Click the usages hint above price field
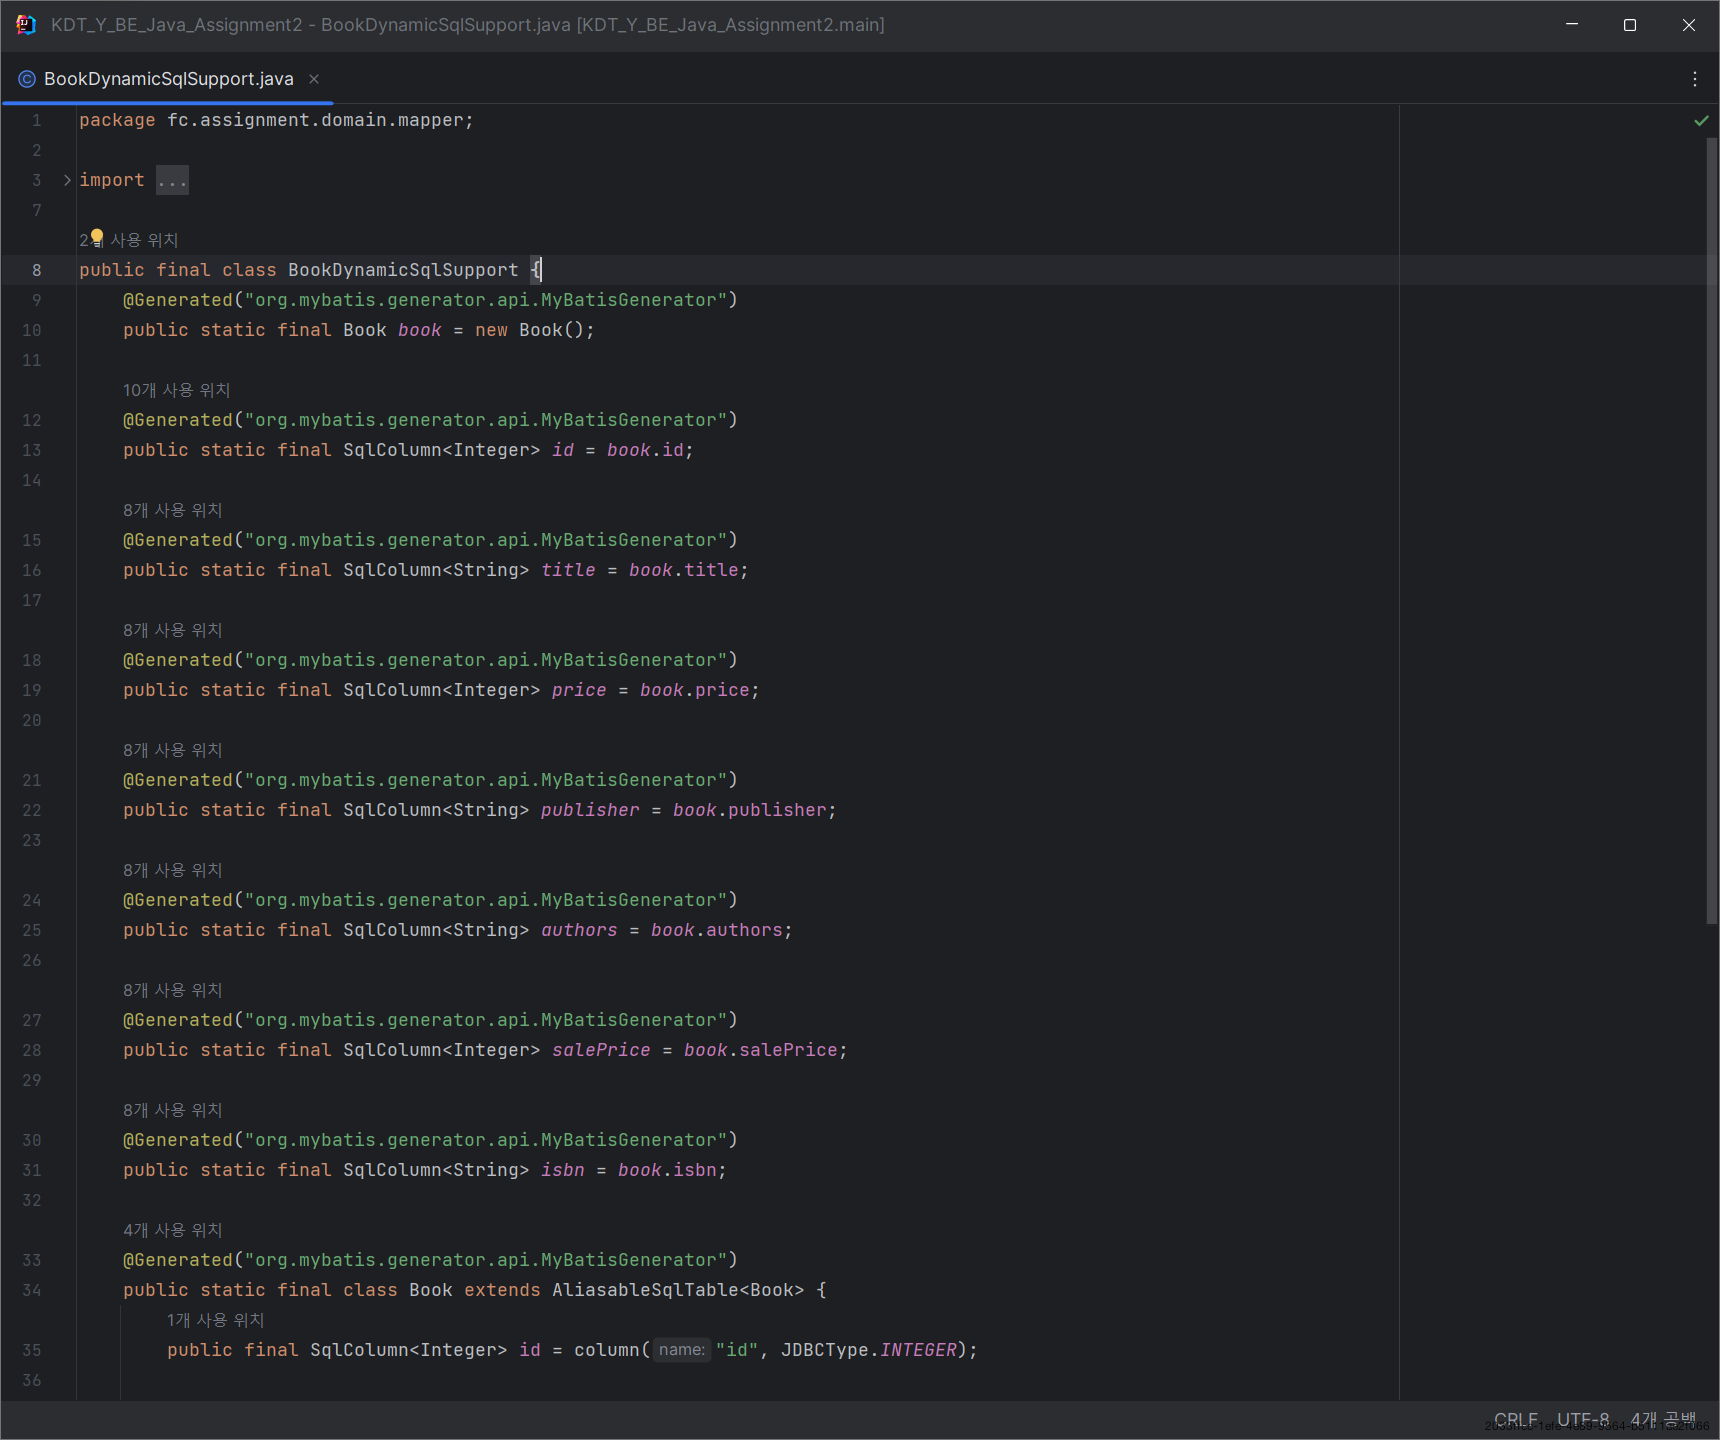Image resolution: width=1720 pixels, height=1440 pixels. 172,630
